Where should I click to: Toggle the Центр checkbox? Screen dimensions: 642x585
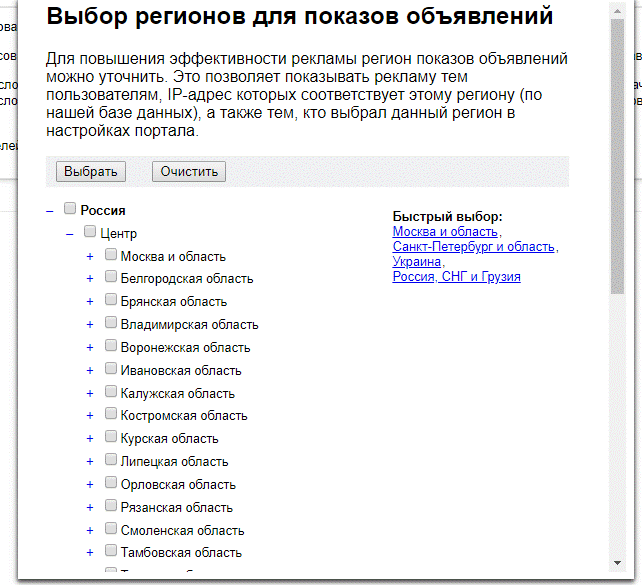[90, 232]
